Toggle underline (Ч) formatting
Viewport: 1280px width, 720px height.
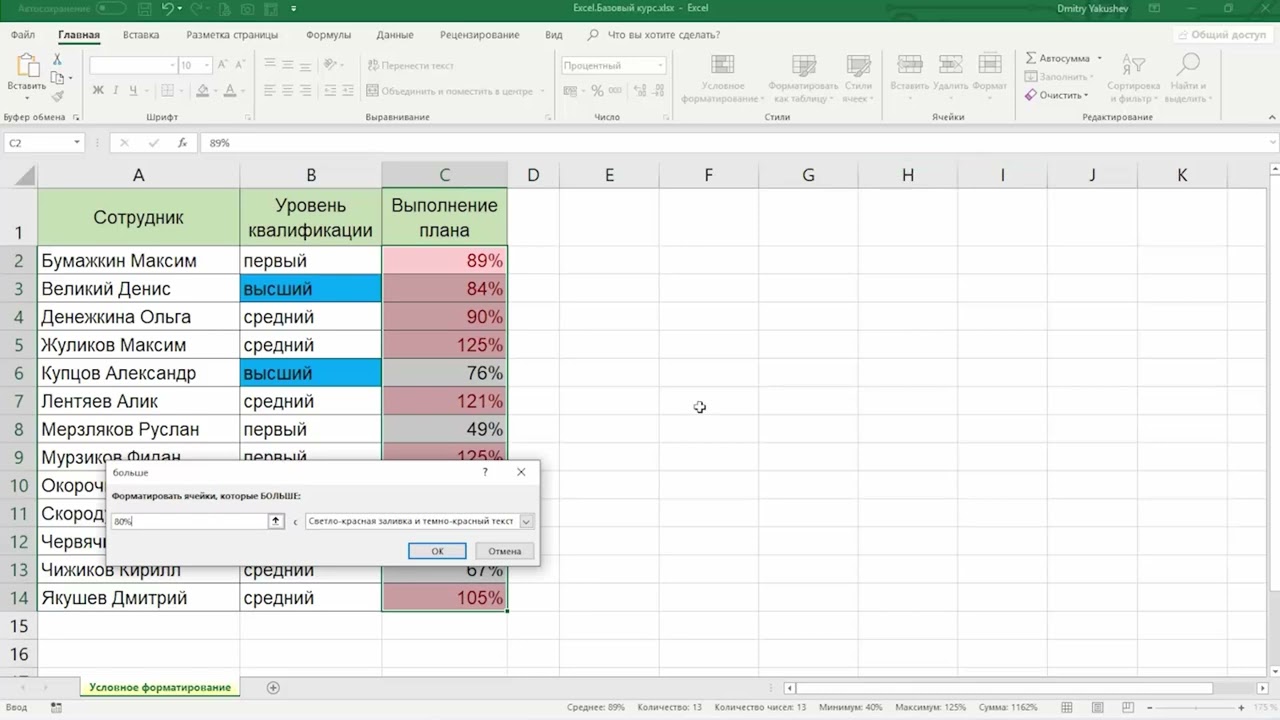pyautogui.click(x=133, y=91)
